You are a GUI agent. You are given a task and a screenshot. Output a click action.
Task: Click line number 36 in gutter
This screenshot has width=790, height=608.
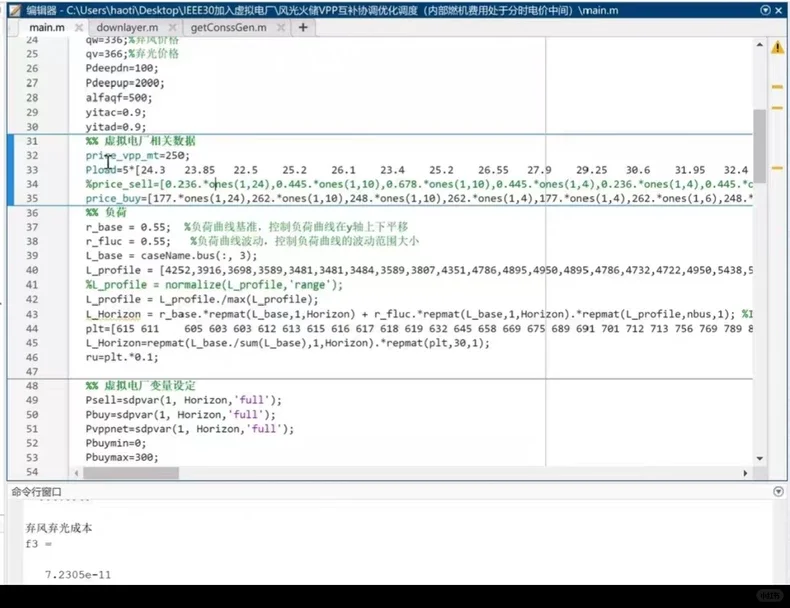pos(32,213)
